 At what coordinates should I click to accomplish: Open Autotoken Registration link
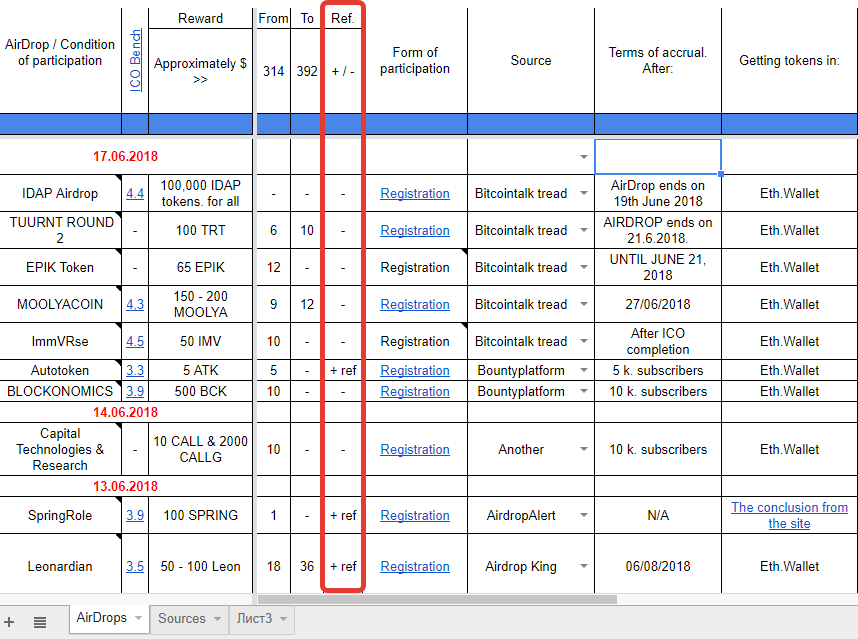[415, 370]
